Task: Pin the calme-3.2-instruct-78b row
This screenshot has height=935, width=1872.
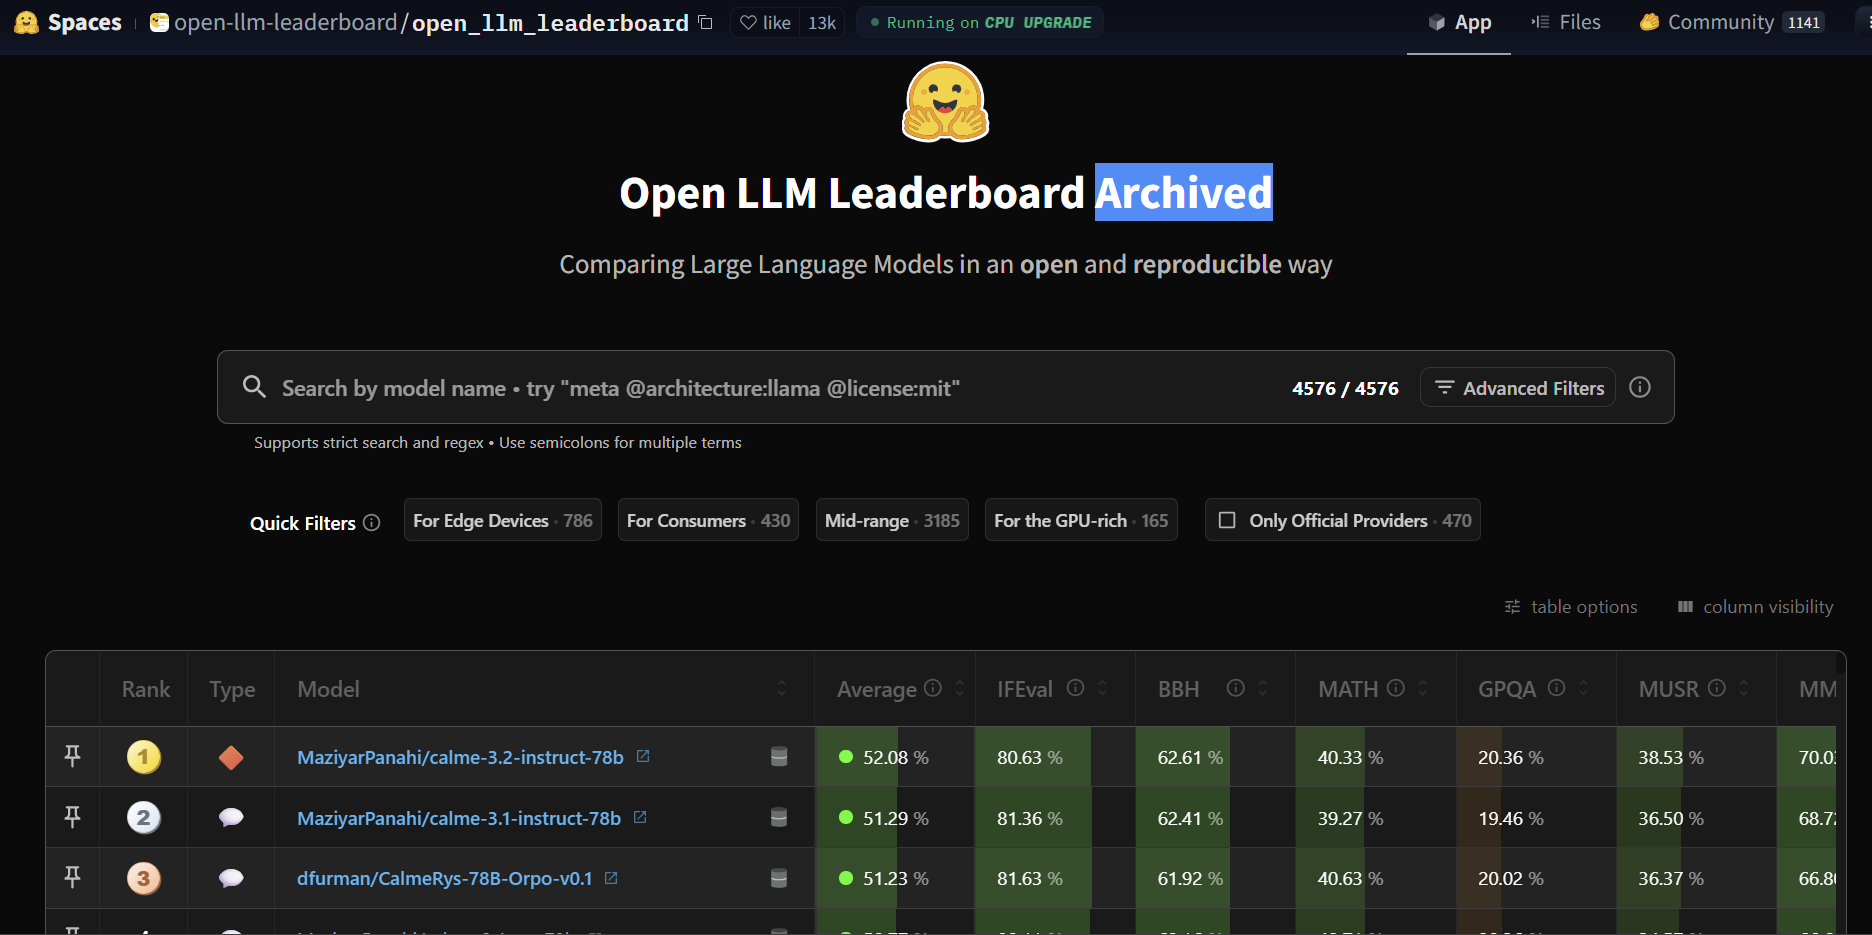Action: 72,756
